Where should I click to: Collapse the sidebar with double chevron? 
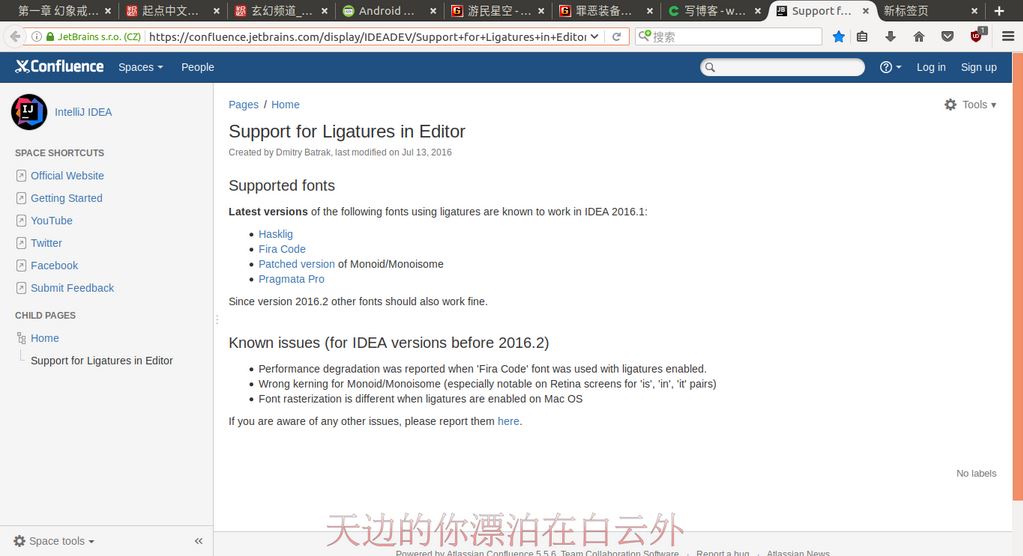(198, 541)
